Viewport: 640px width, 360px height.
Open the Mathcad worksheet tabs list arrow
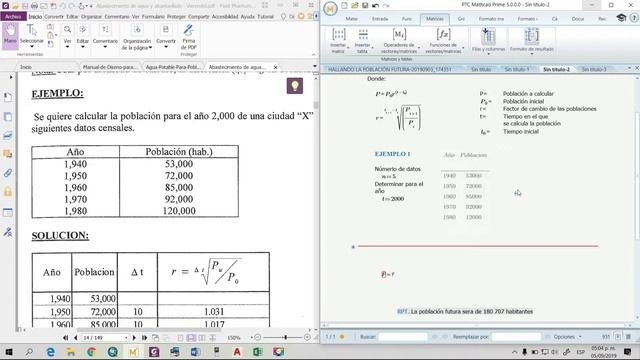pyautogui.click(x=629, y=68)
